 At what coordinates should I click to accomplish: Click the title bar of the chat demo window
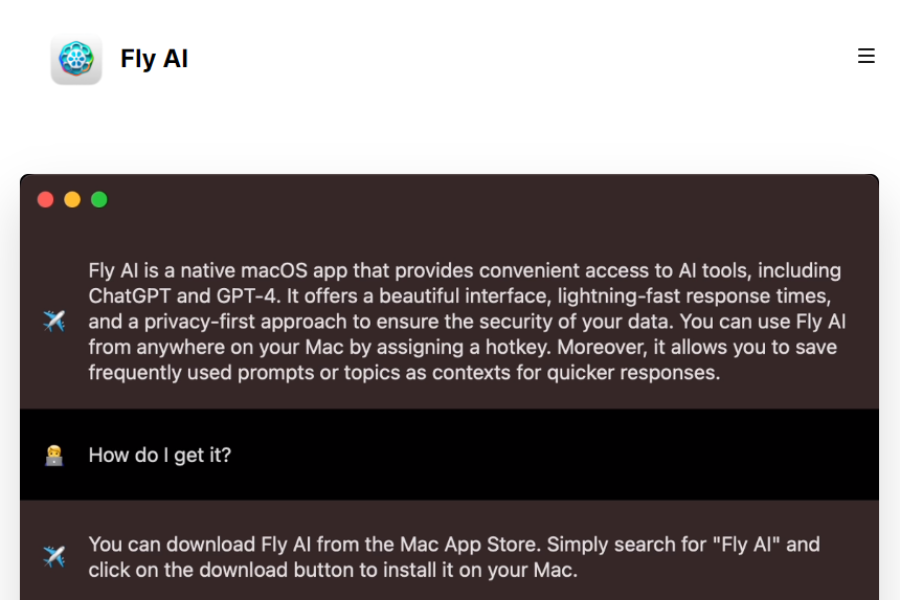coord(450,199)
